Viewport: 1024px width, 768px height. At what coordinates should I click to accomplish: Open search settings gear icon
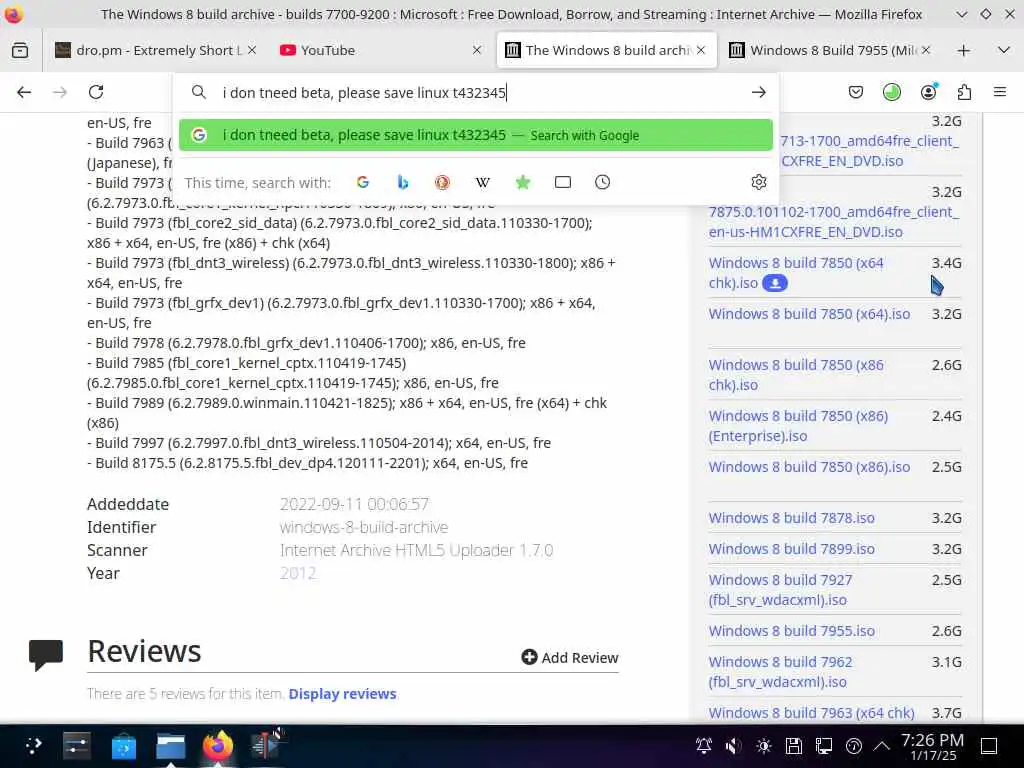[x=758, y=182]
